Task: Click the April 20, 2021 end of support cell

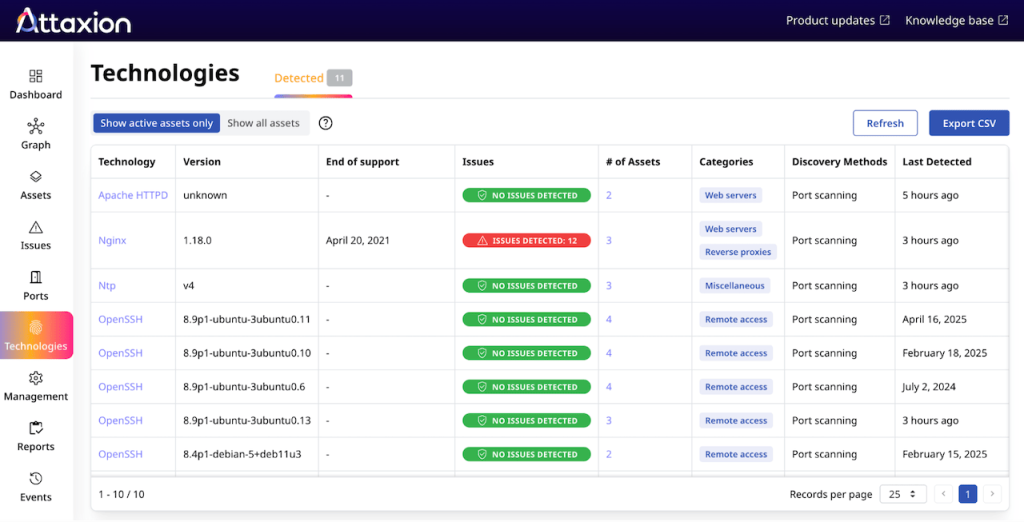Action: 358,240
